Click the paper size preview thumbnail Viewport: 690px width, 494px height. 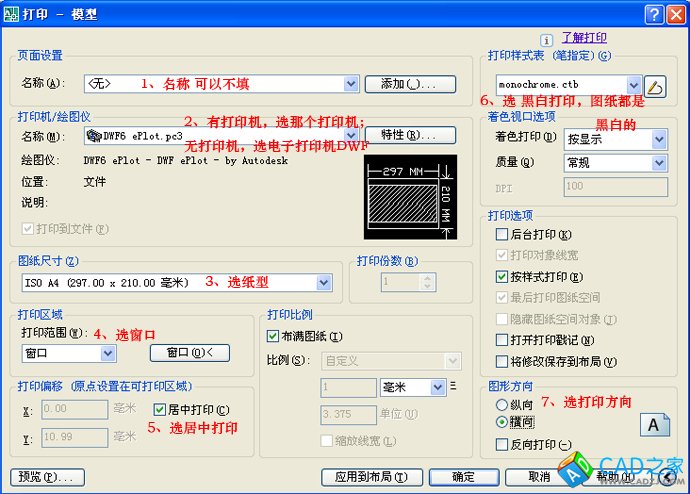410,197
